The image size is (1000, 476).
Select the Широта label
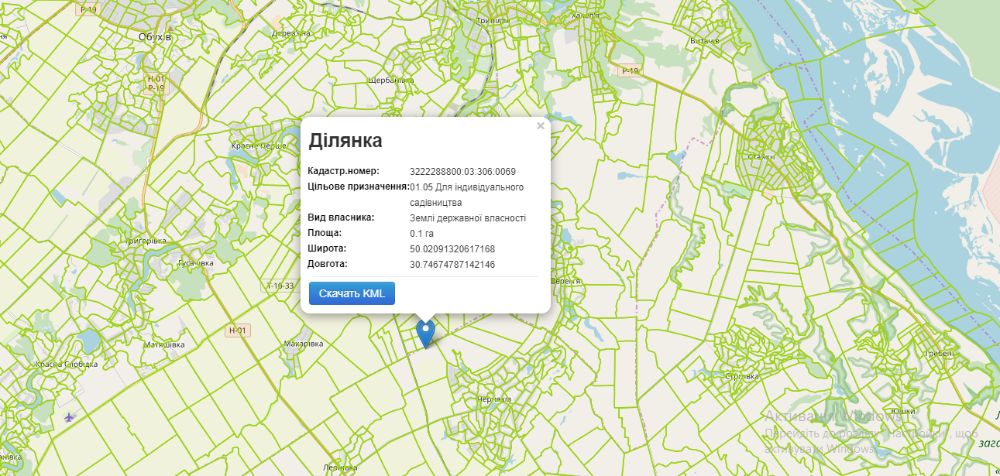(327, 248)
